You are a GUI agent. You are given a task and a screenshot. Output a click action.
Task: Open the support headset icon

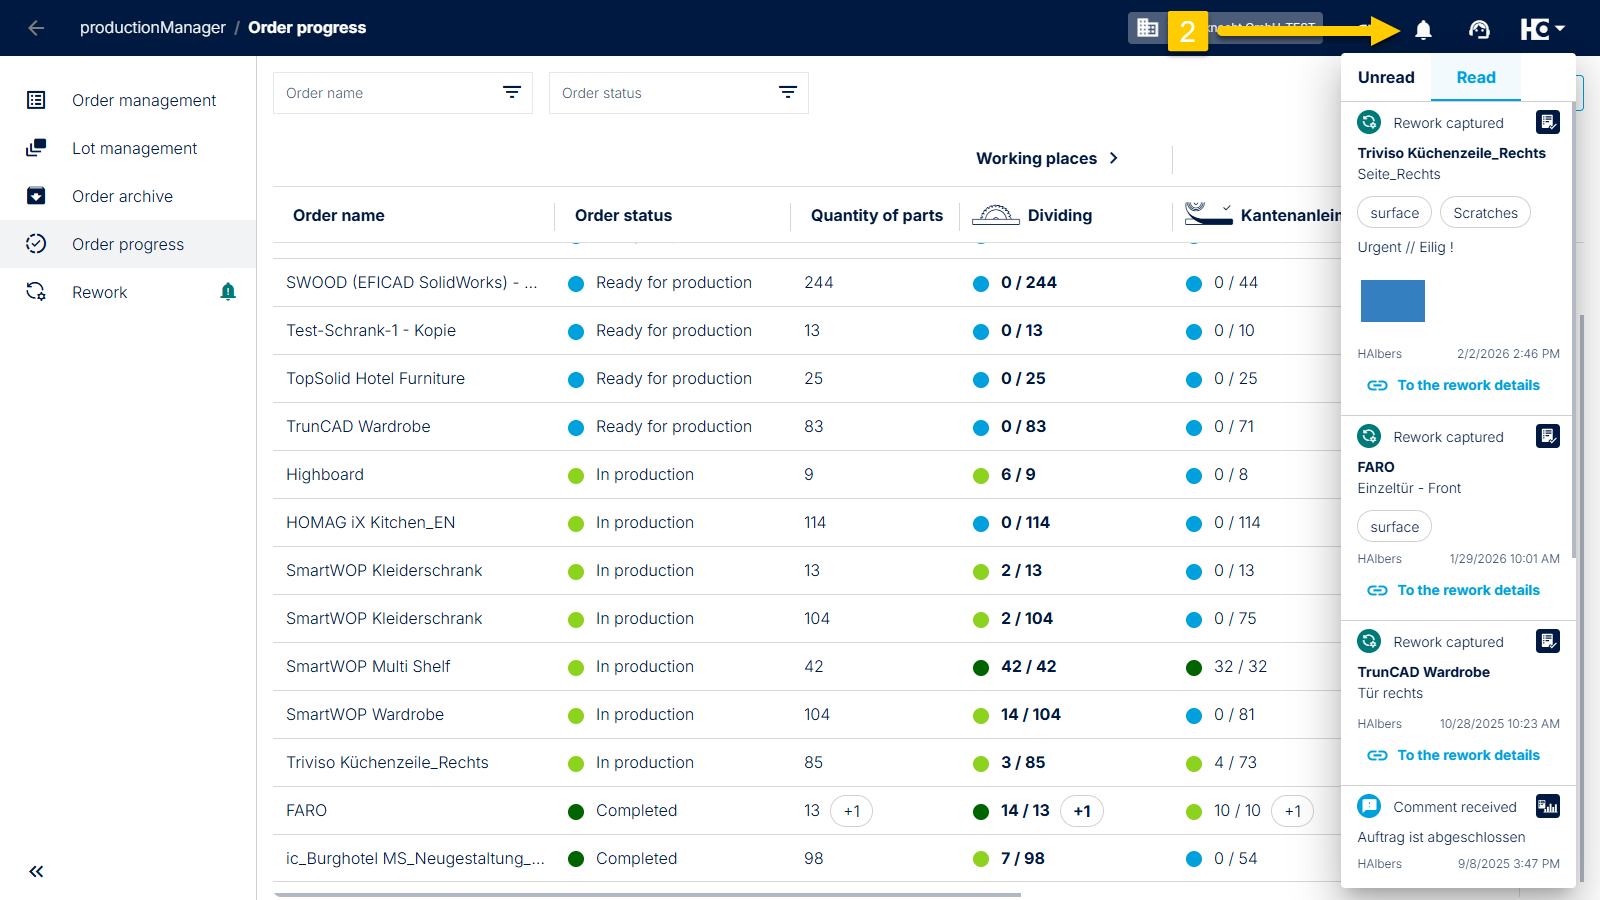point(1479,30)
